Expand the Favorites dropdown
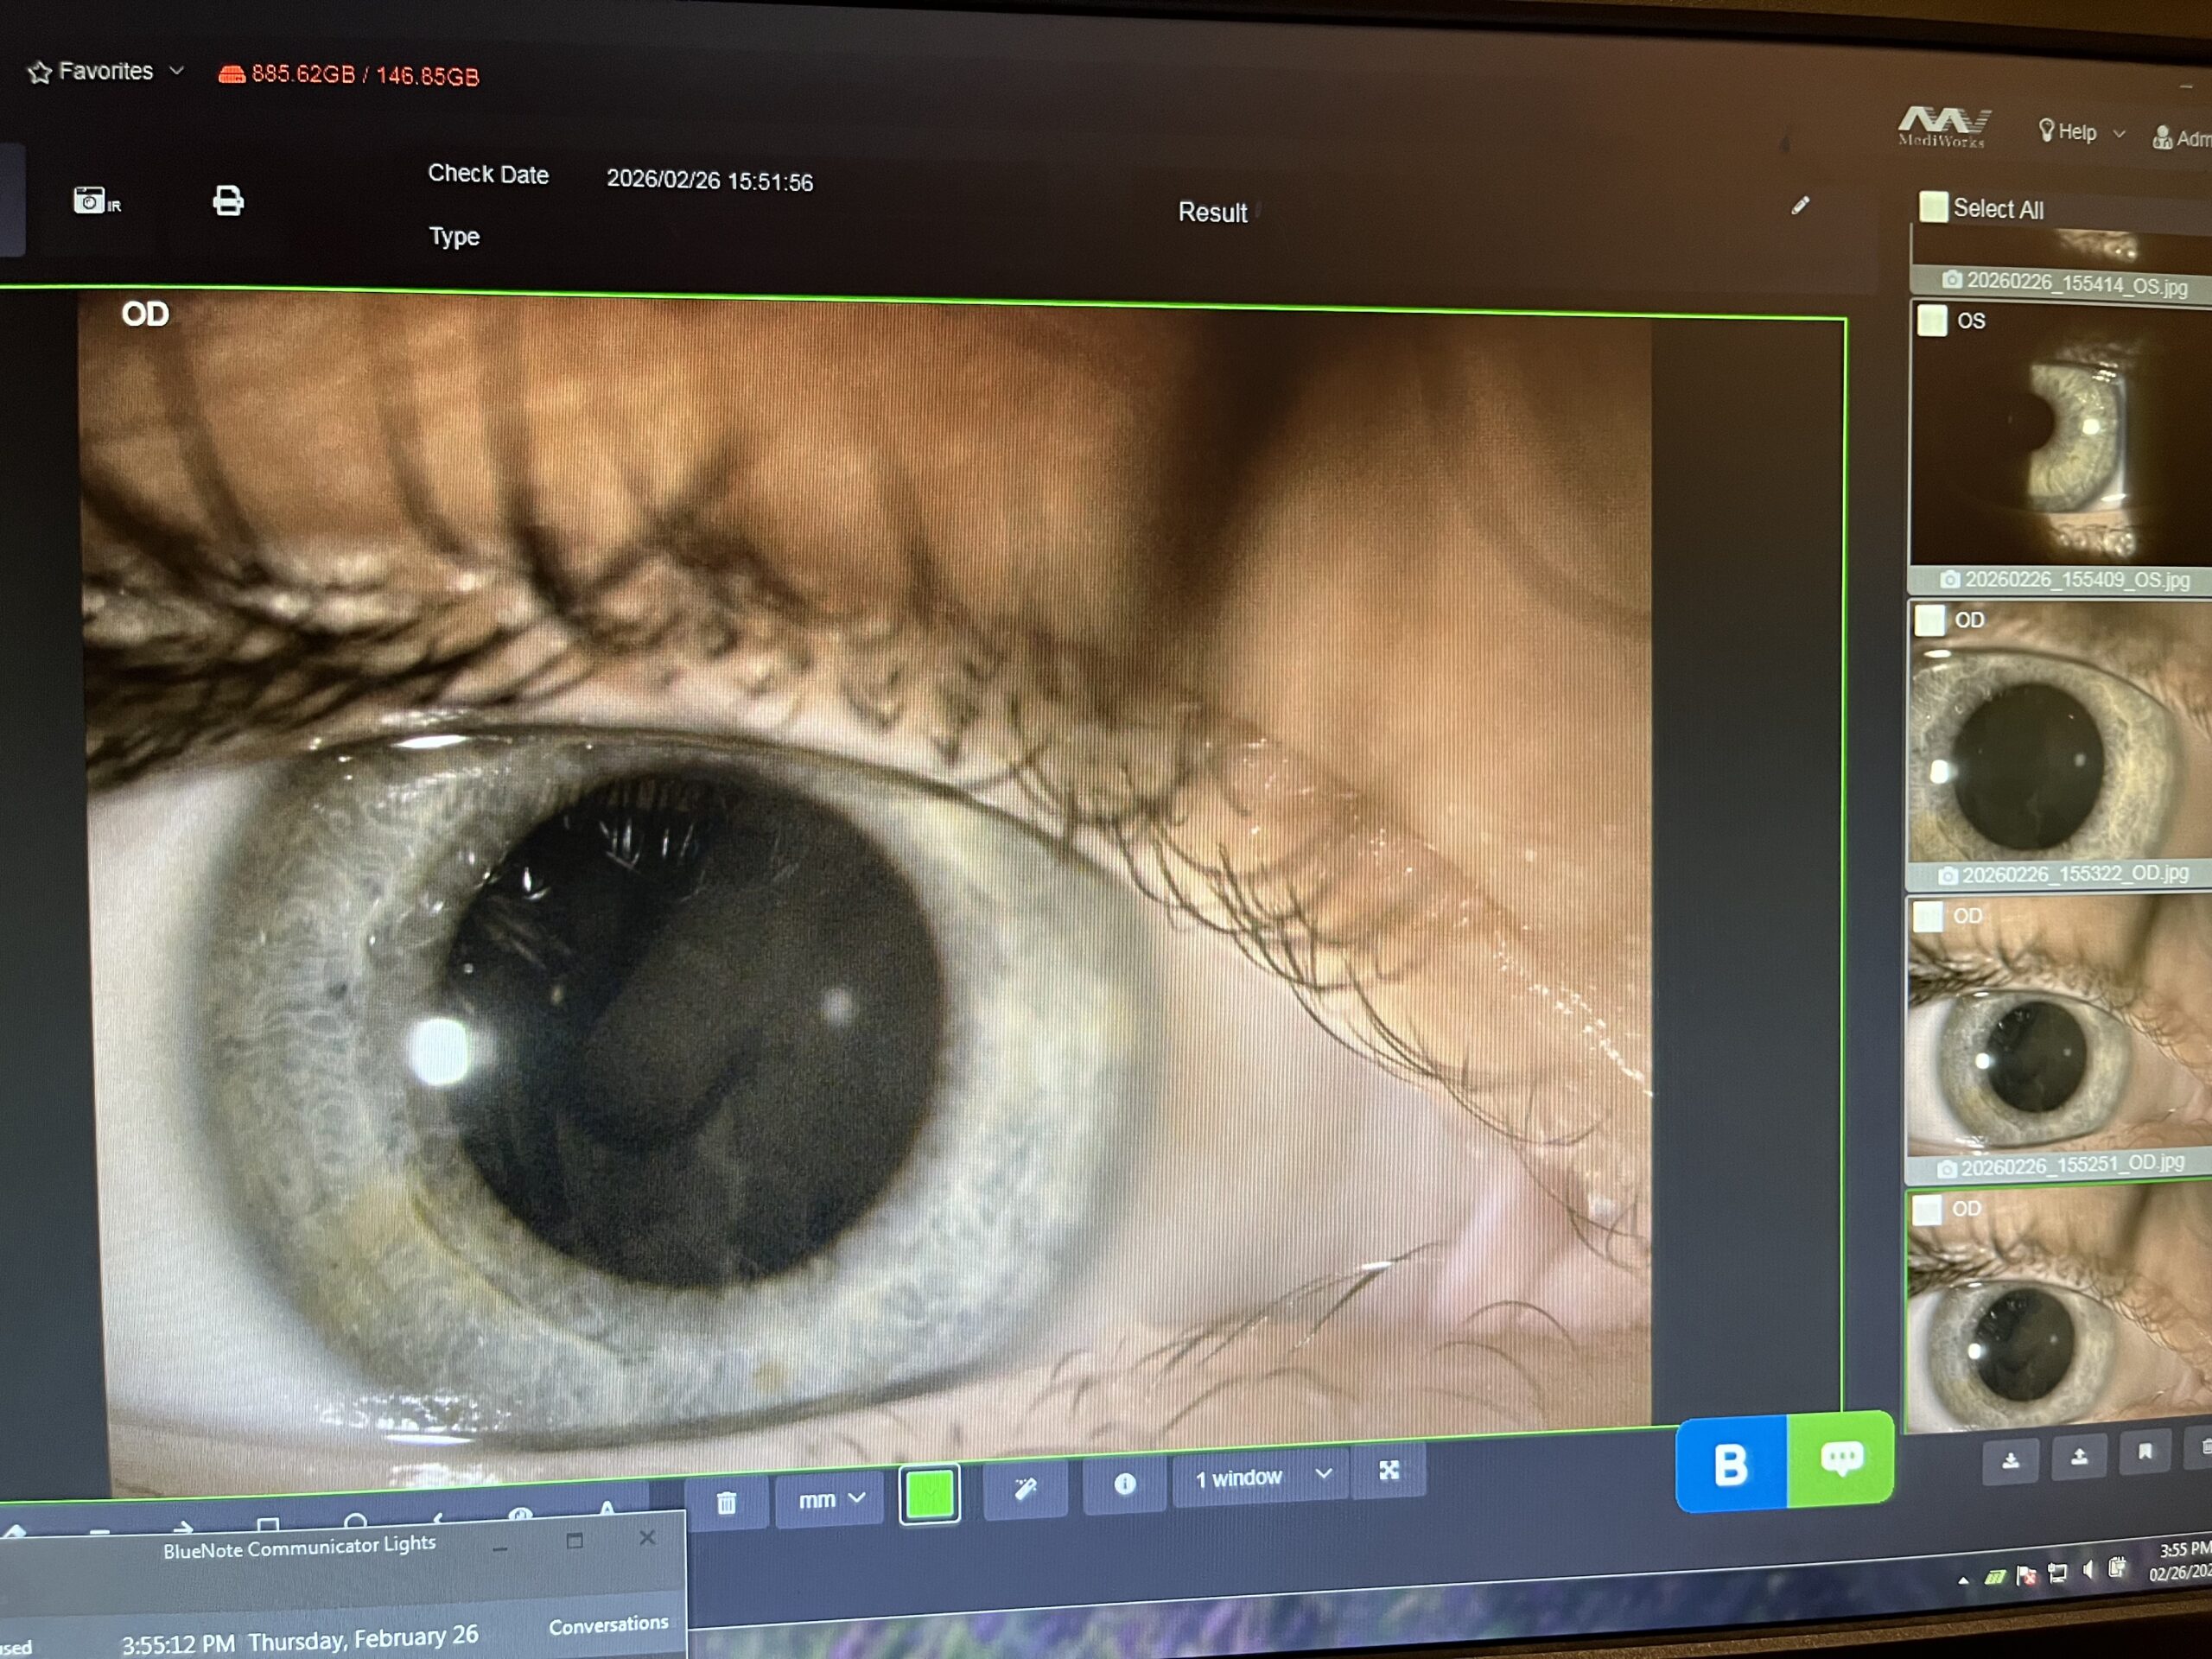 pos(106,72)
